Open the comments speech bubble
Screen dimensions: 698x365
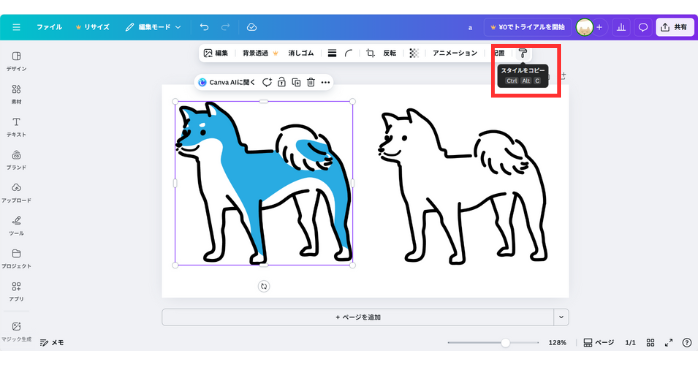[x=643, y=27]
